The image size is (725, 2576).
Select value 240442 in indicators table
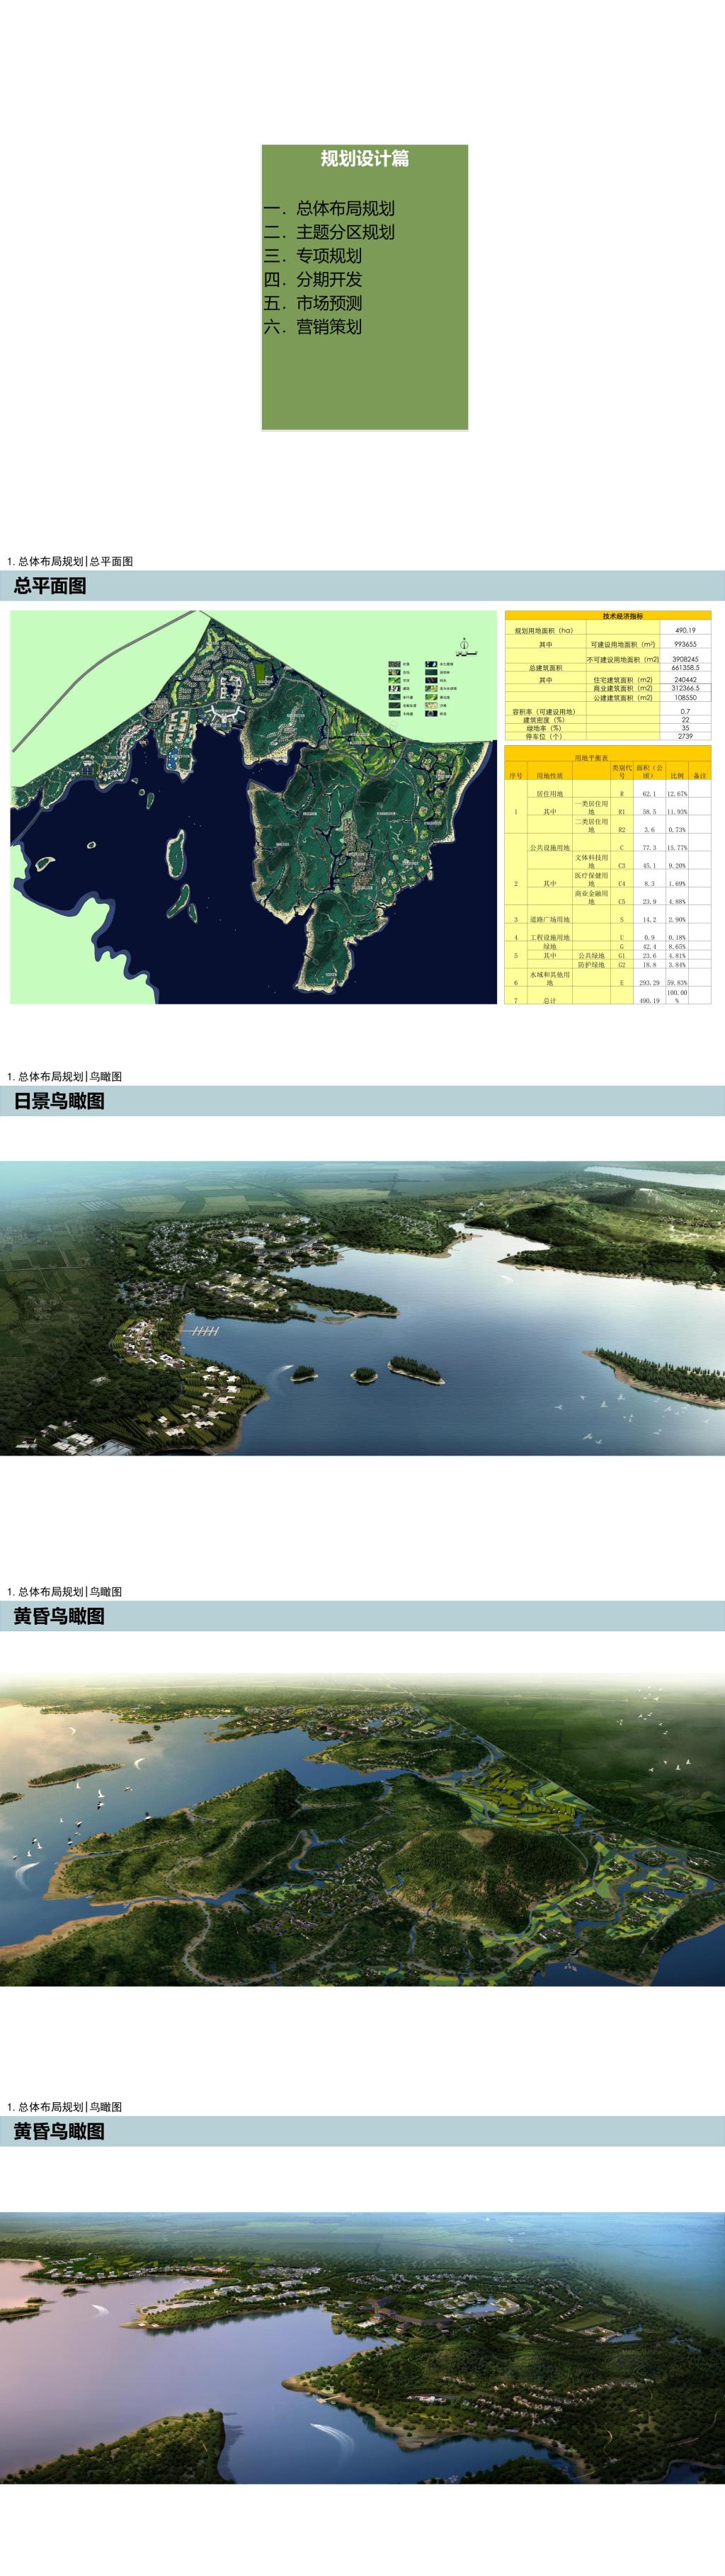pyautogui.click(x=686, y=680)
